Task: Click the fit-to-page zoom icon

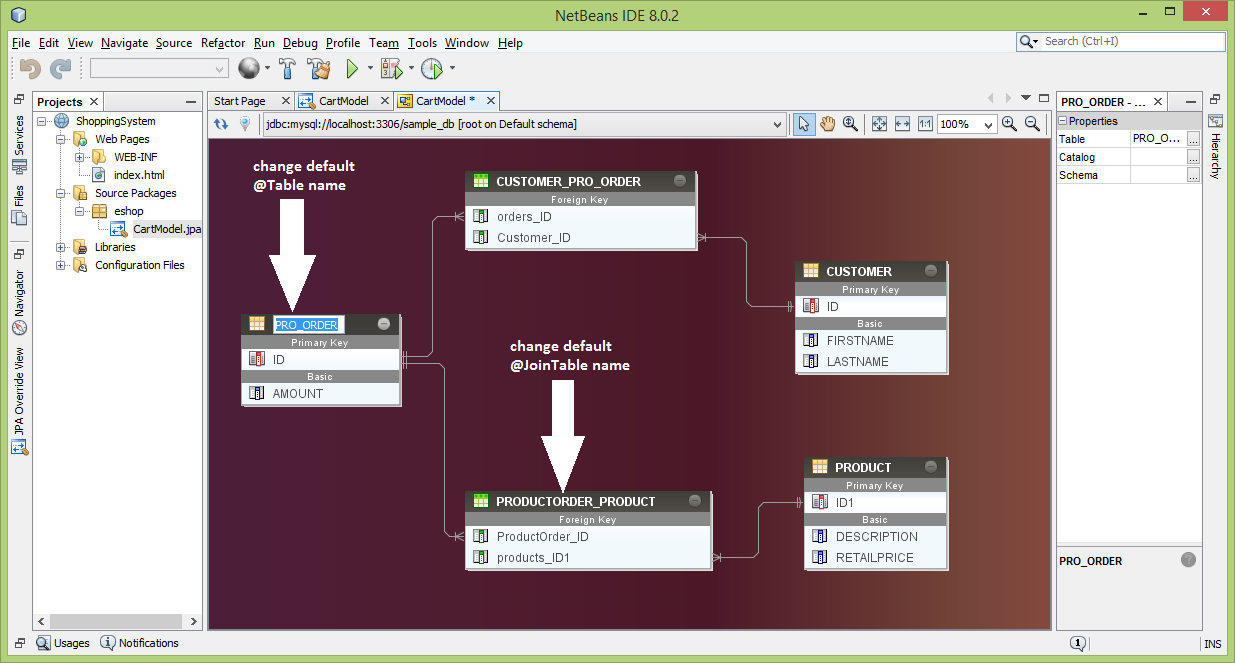Action: point(880,124)
